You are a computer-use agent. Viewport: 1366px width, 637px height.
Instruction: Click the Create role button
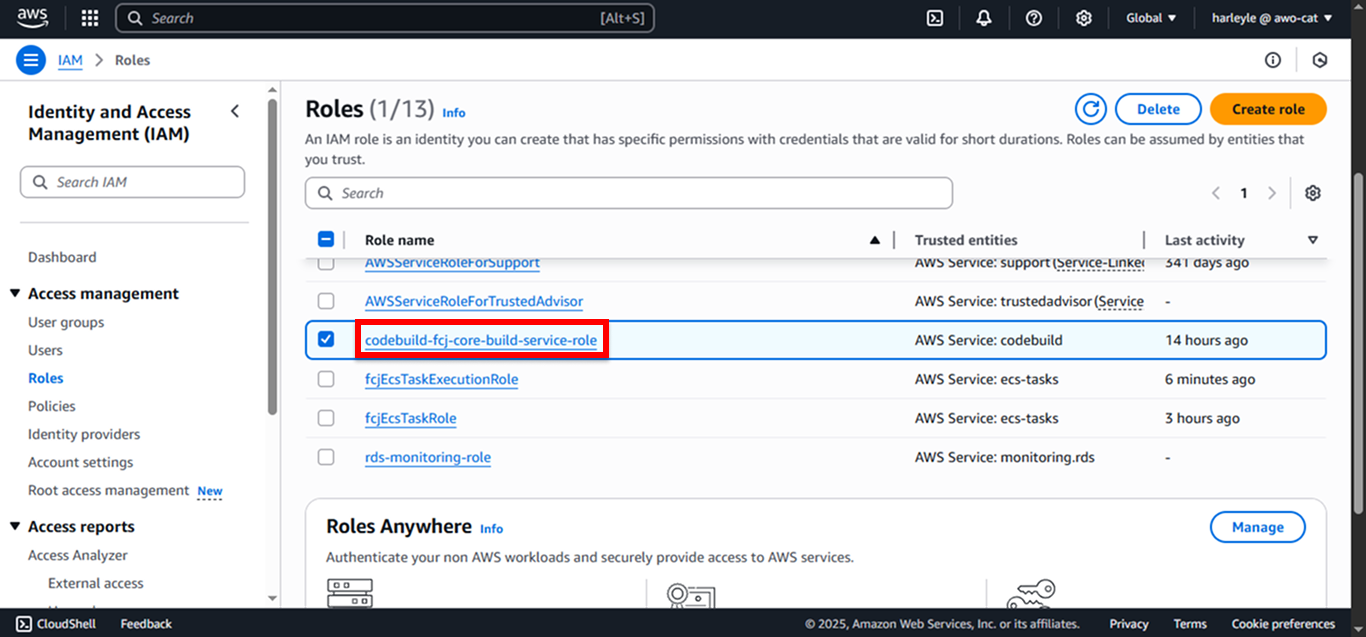(x=1268, y=109)
